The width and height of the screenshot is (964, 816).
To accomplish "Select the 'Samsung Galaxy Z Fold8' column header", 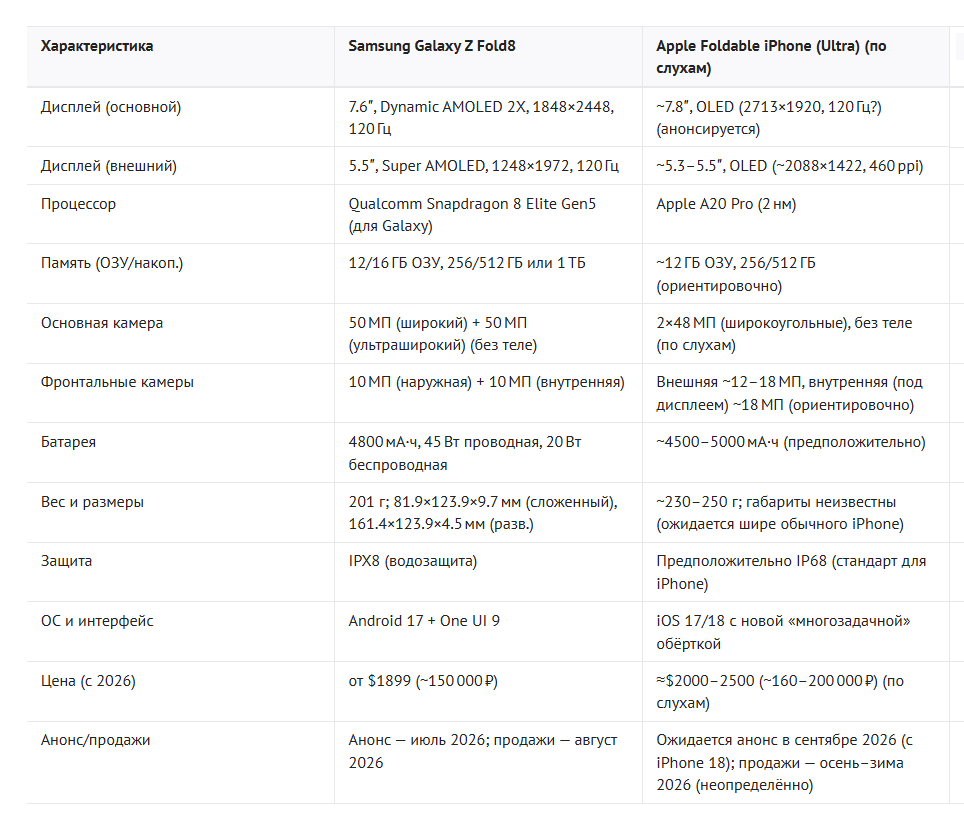I will point(432,46).
